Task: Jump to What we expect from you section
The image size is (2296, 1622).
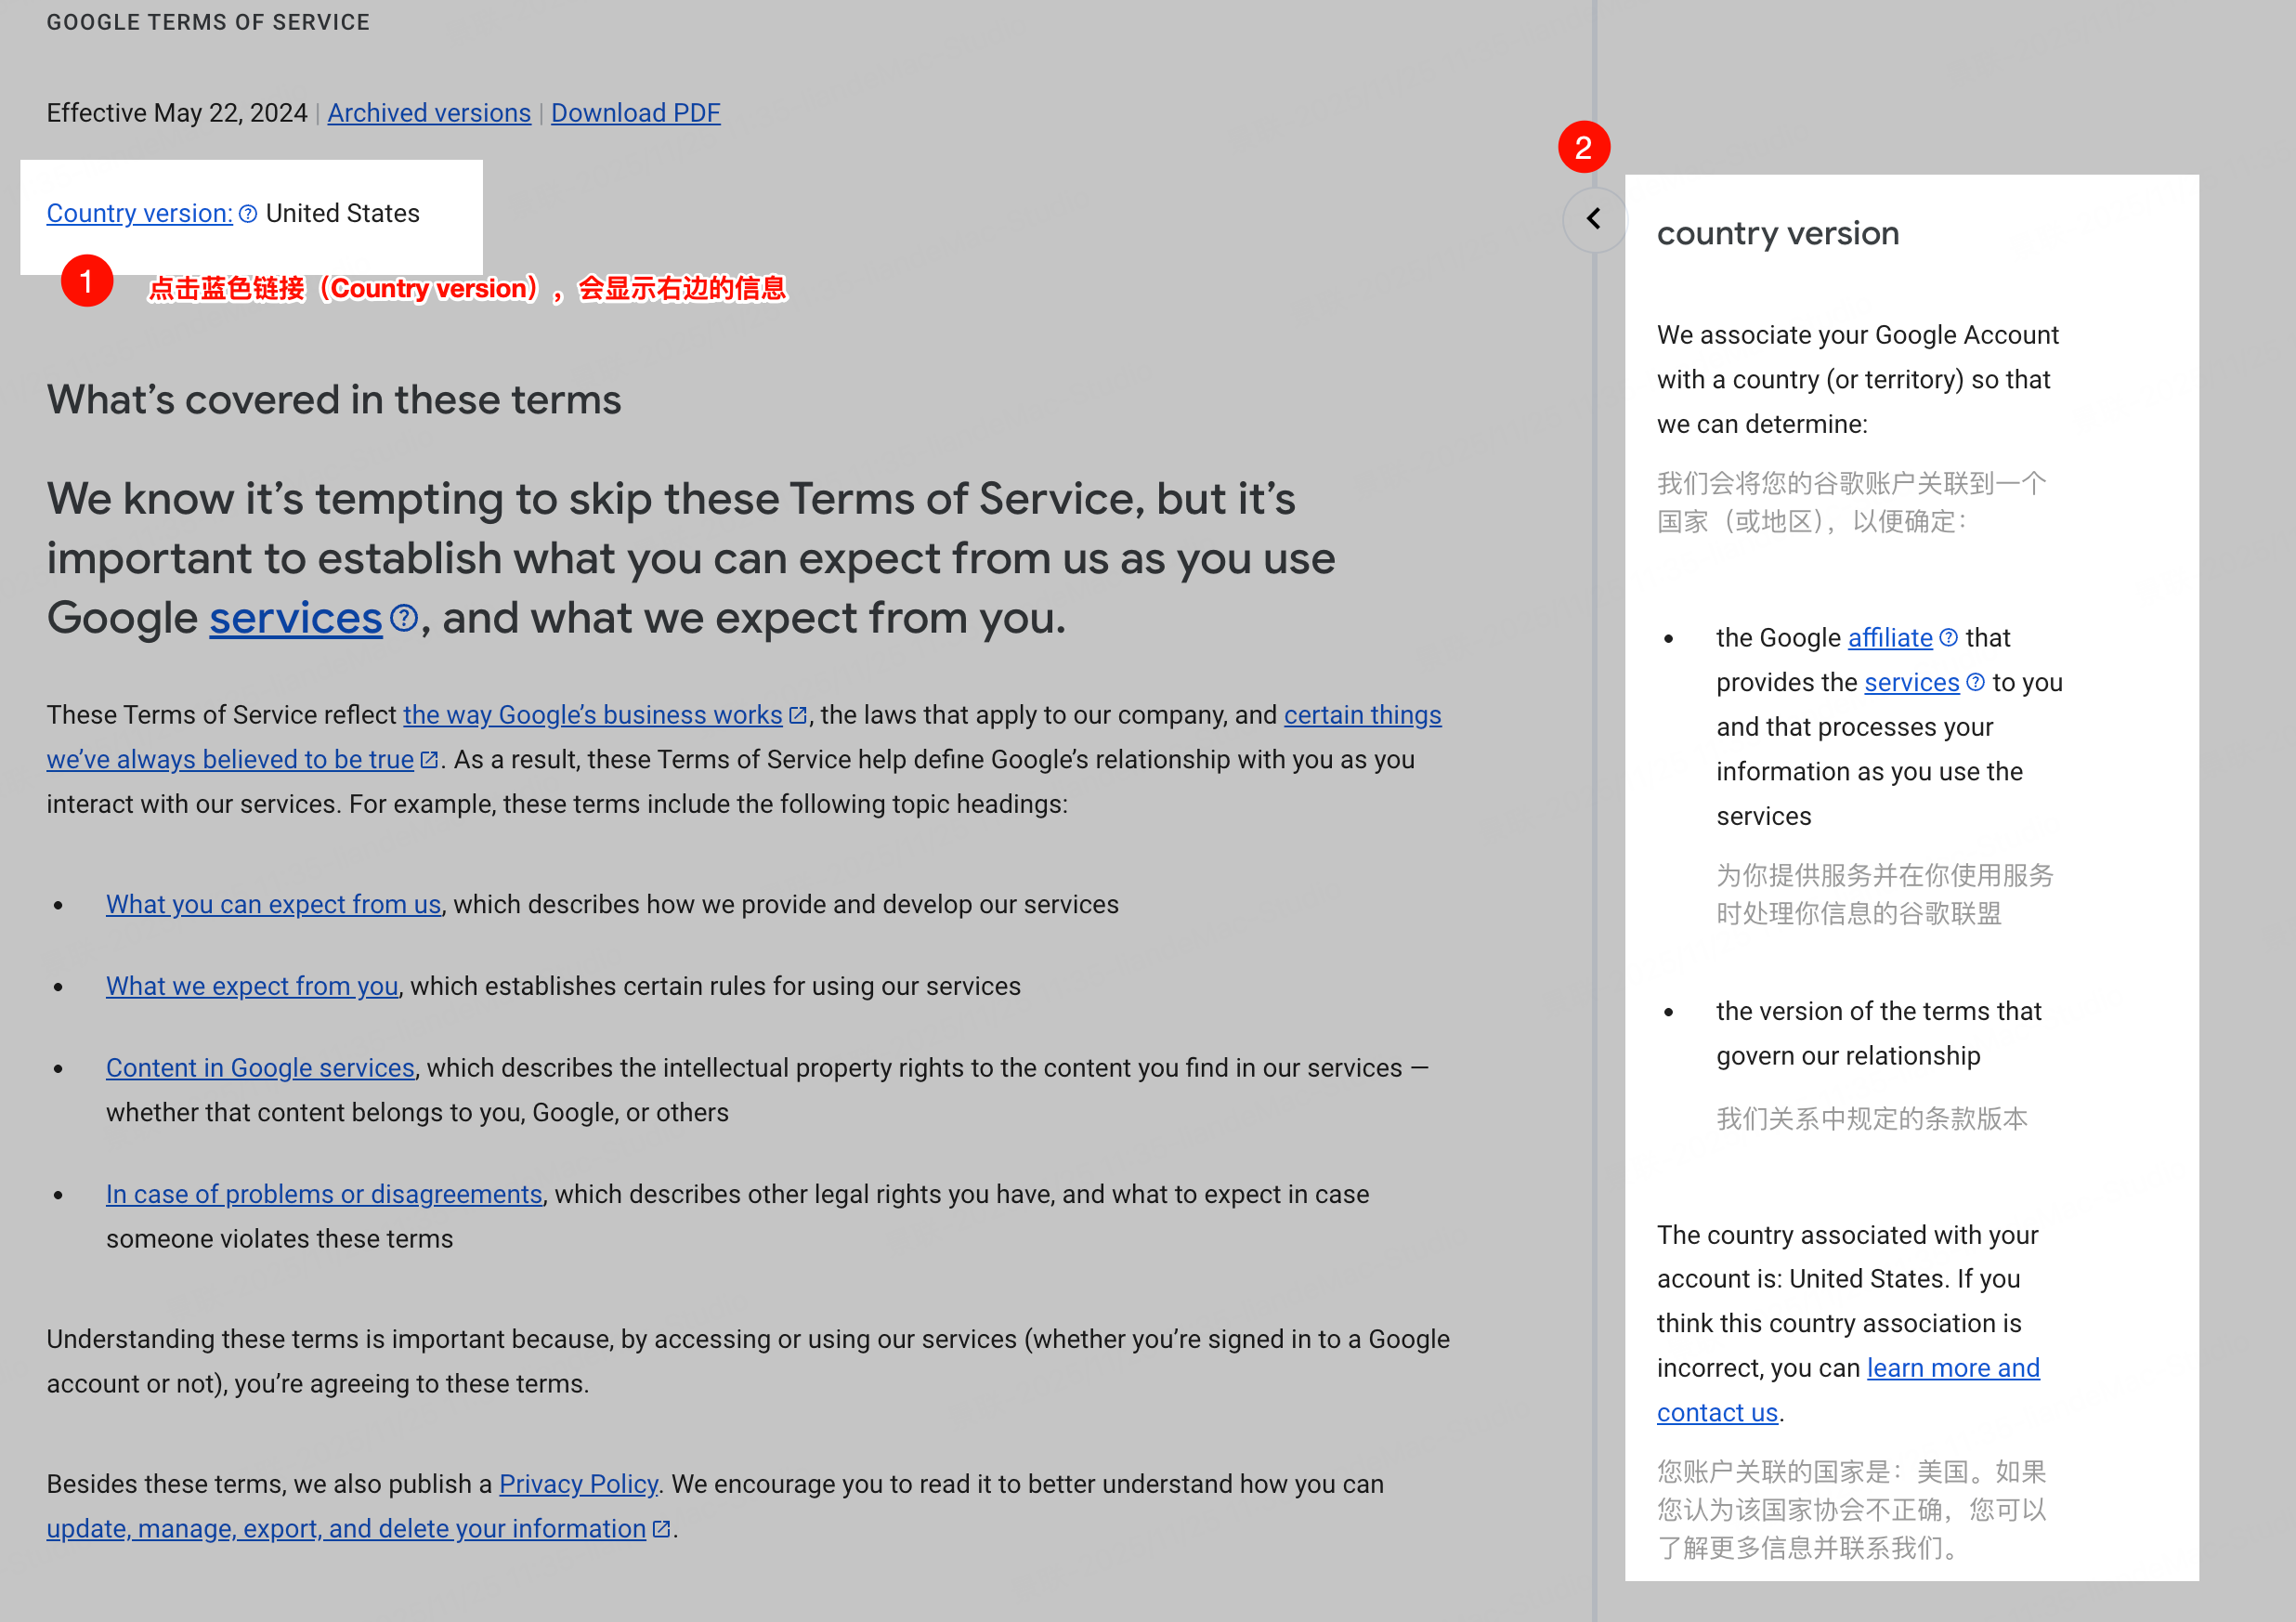Action: [252, 987]
